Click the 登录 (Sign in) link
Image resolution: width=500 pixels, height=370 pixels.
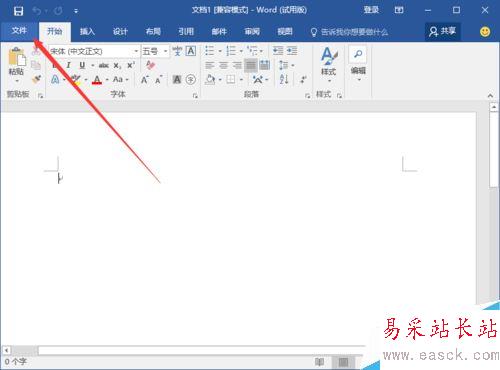[371, 10]
